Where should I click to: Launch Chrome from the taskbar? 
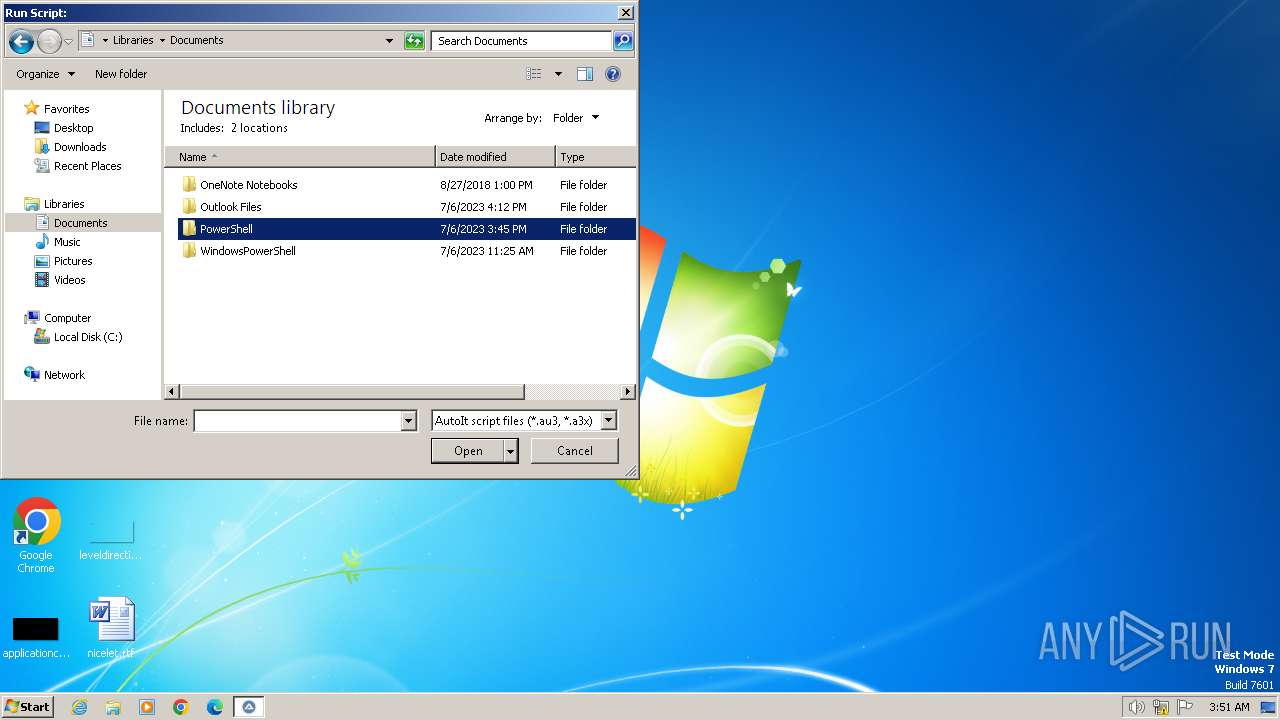click(x=181, y=707)
